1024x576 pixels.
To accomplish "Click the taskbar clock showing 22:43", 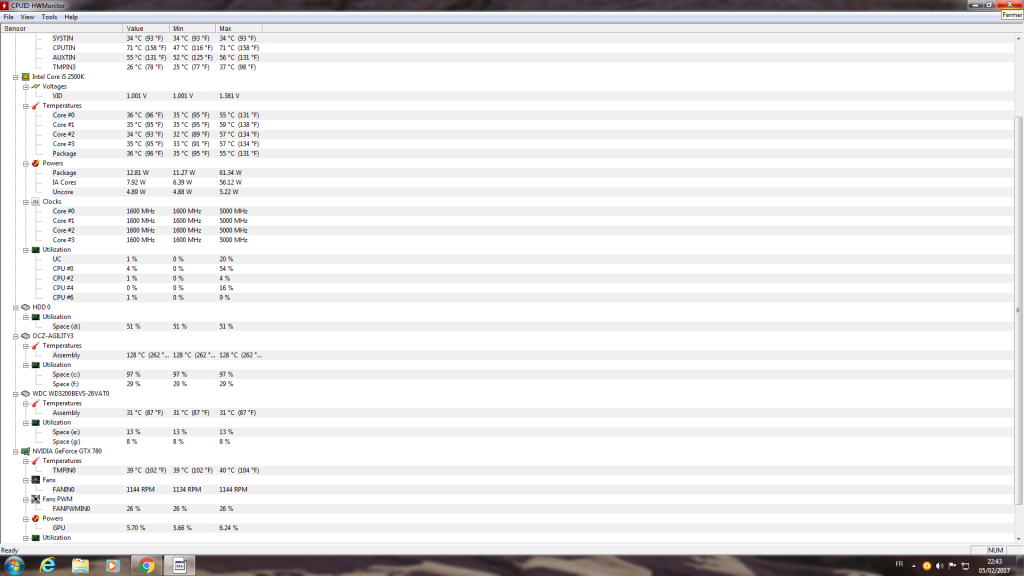I will [995, 566].
